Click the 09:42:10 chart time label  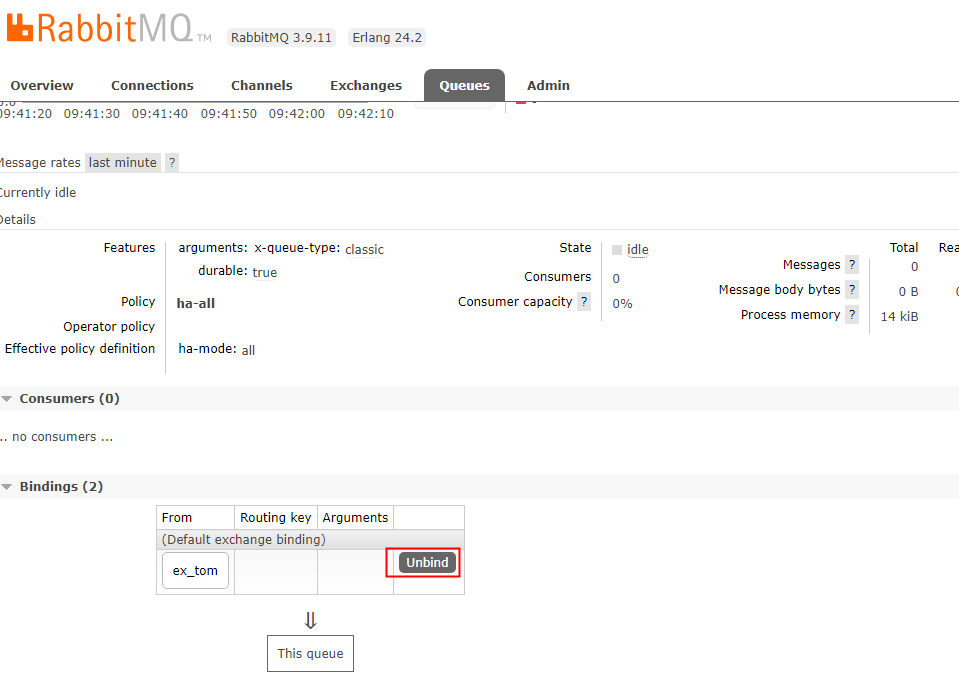366,114
